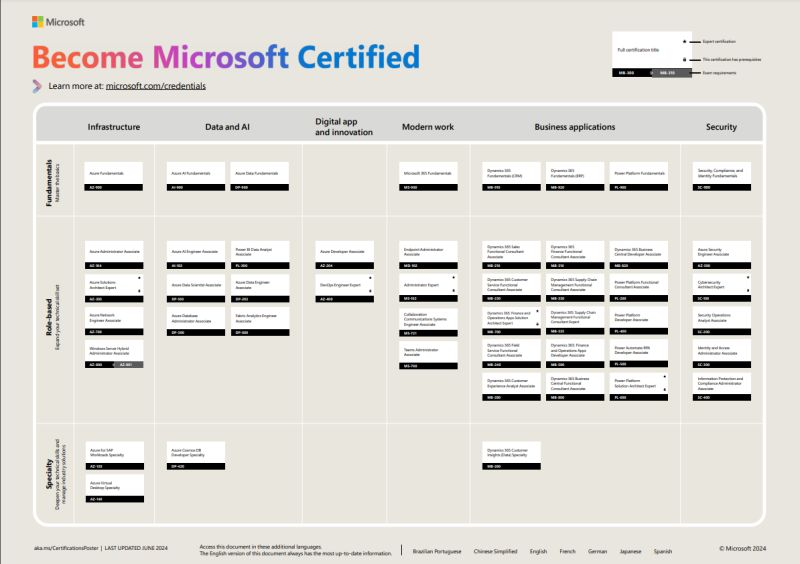Select the Azure Solutions Architect Expert card
This screenshot has height=564, width=800.
114,288
